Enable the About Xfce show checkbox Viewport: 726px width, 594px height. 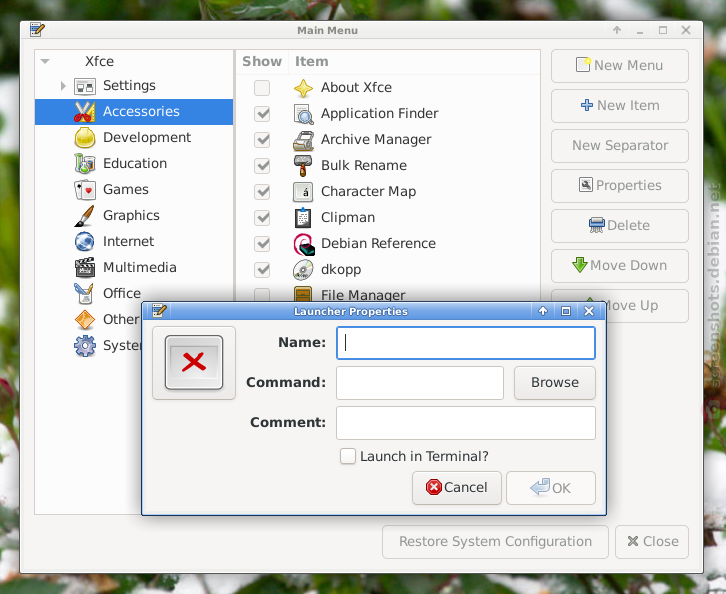pyautogui.click(x=262, y=88)
